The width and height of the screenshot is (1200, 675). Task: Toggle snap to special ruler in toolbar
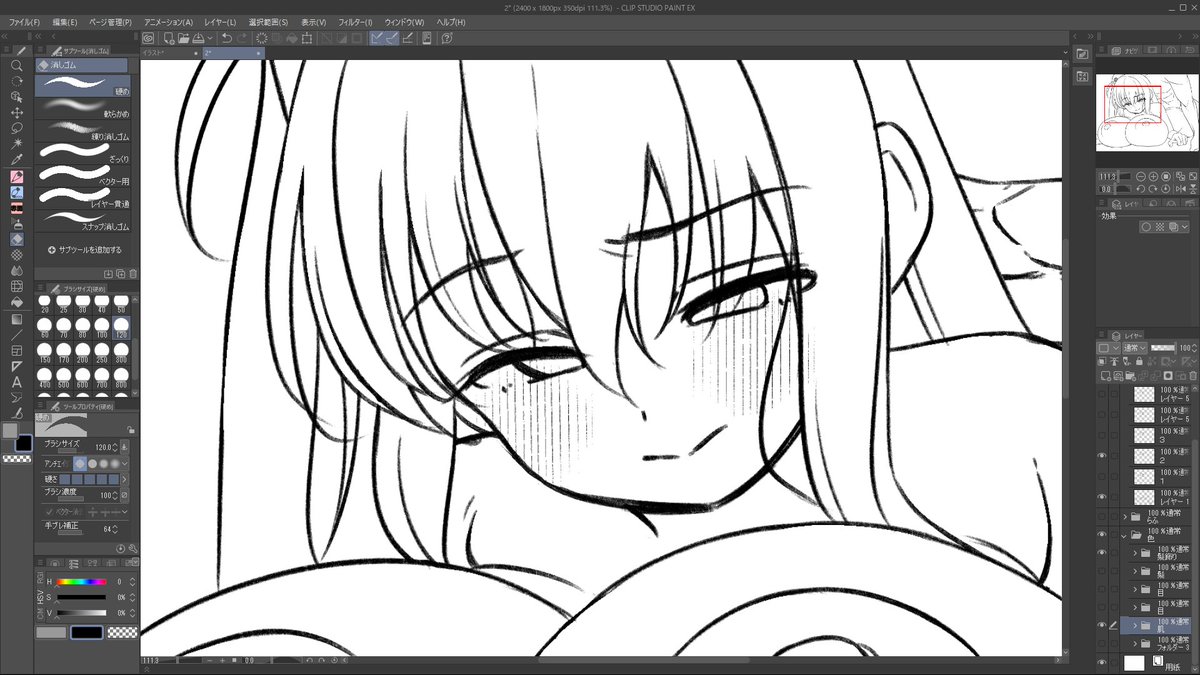tap(392, 38)
